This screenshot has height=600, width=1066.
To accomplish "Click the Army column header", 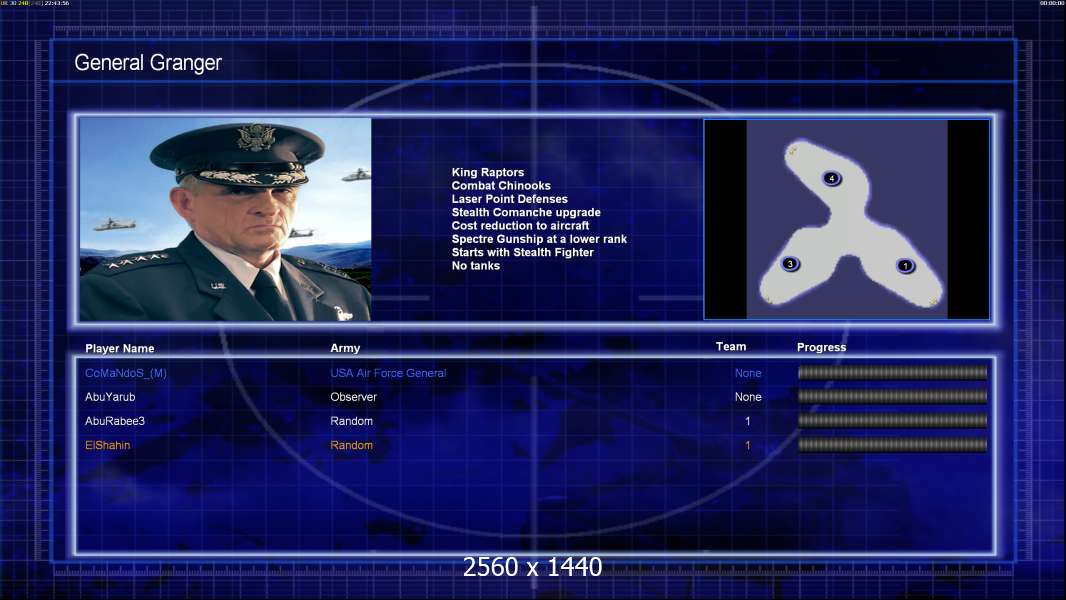I will (345, 348).
